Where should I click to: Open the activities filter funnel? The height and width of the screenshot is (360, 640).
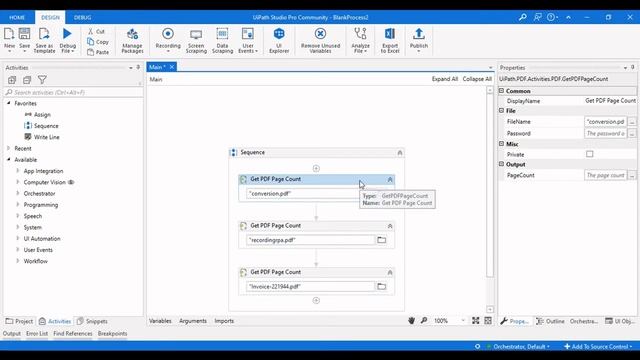click(x=42, y=80)
